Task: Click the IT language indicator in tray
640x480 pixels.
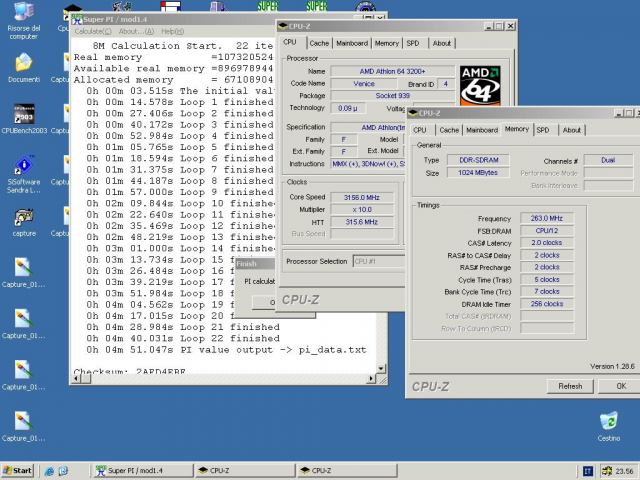Action: (587, 471)
